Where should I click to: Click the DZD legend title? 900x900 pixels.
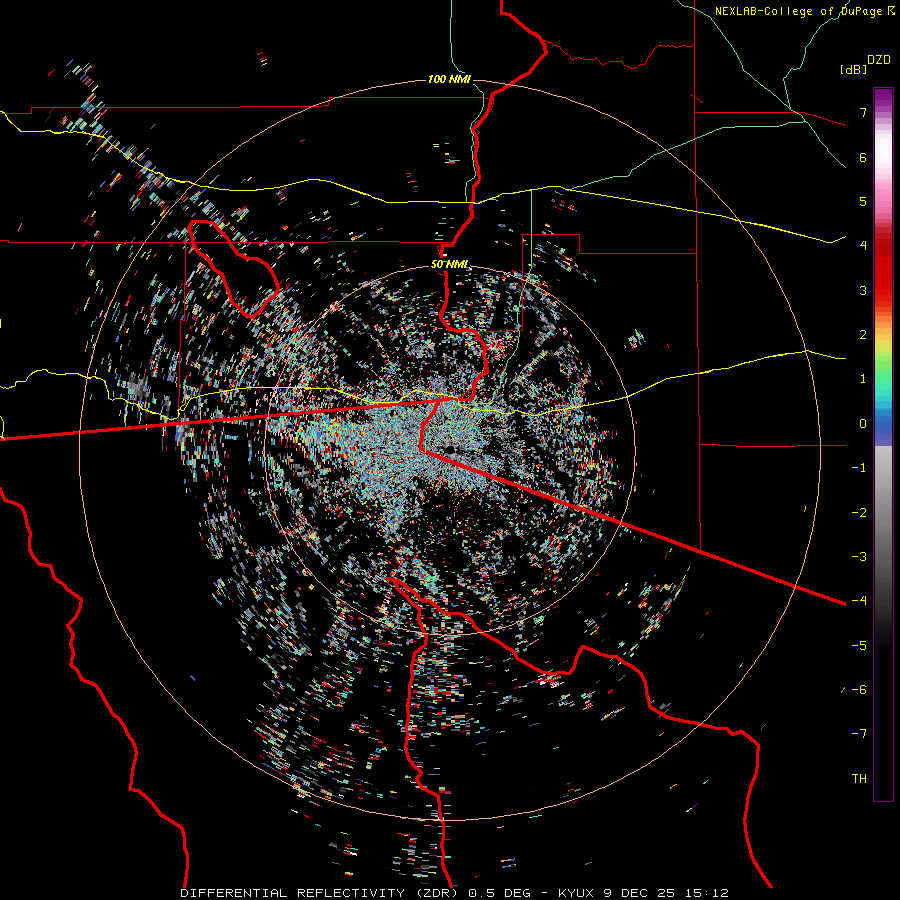coord(879,60)
